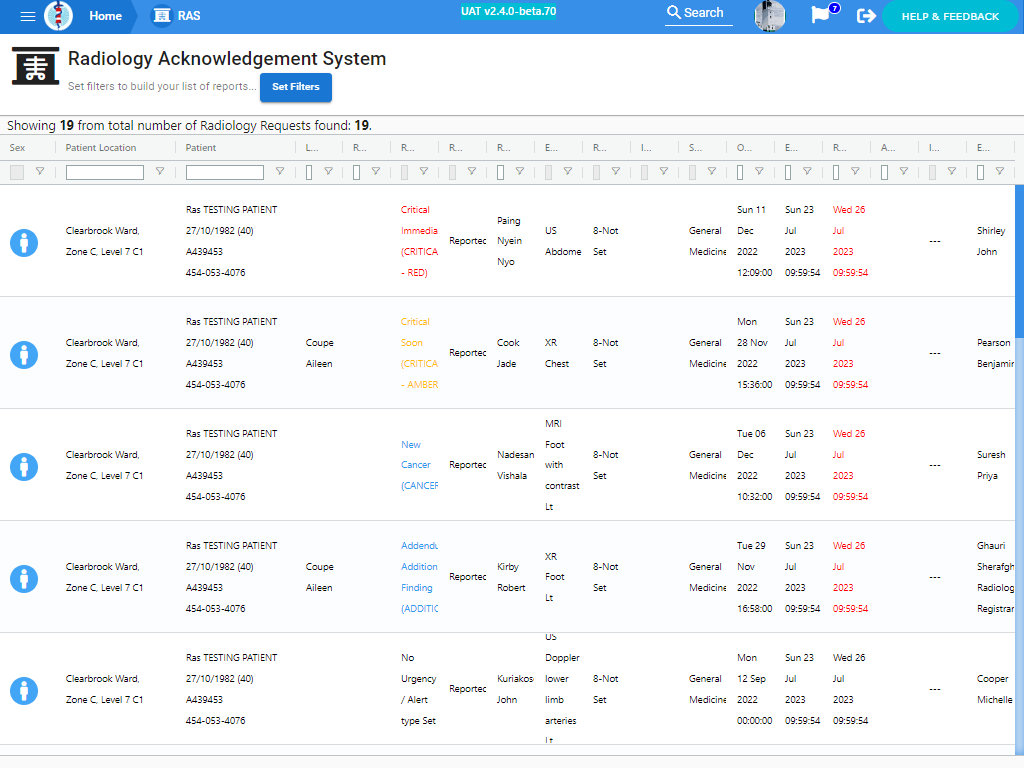
Task: Select the amber Critical Soon alert text
Action: point(419,353)
